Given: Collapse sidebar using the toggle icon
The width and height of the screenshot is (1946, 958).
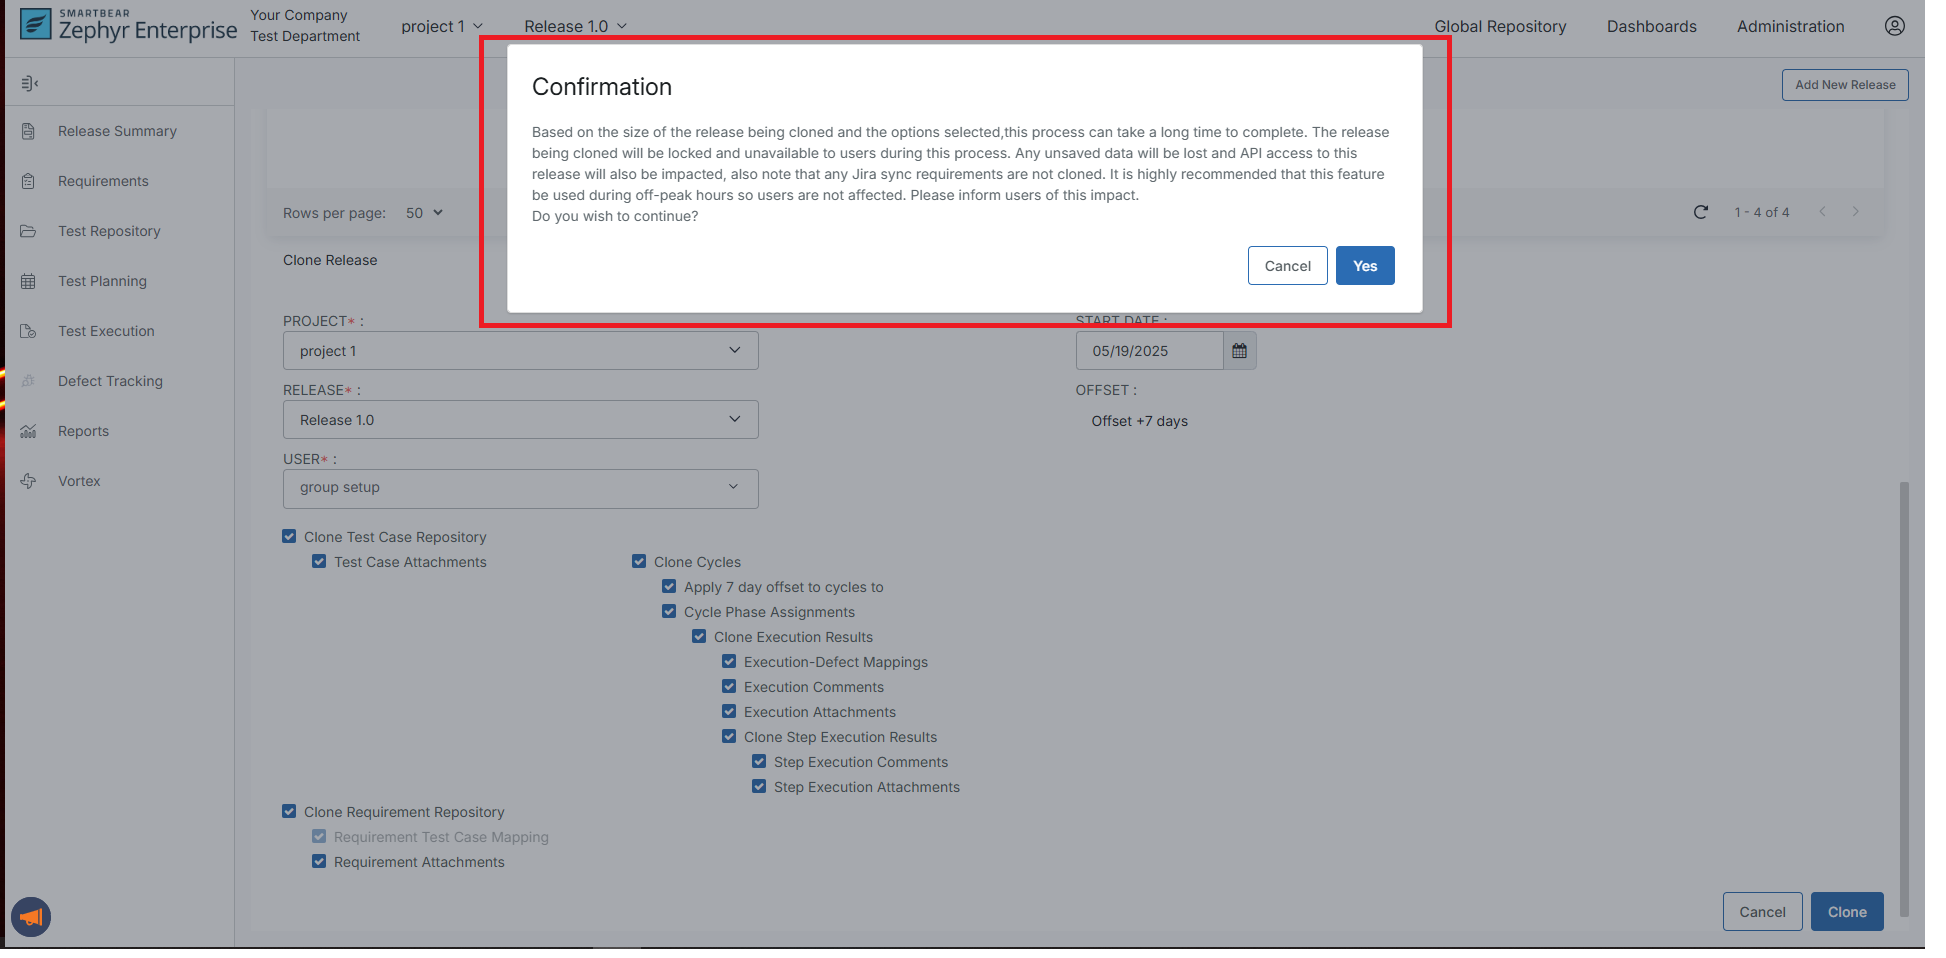Looking at the screenshot, I should point(30,83).
